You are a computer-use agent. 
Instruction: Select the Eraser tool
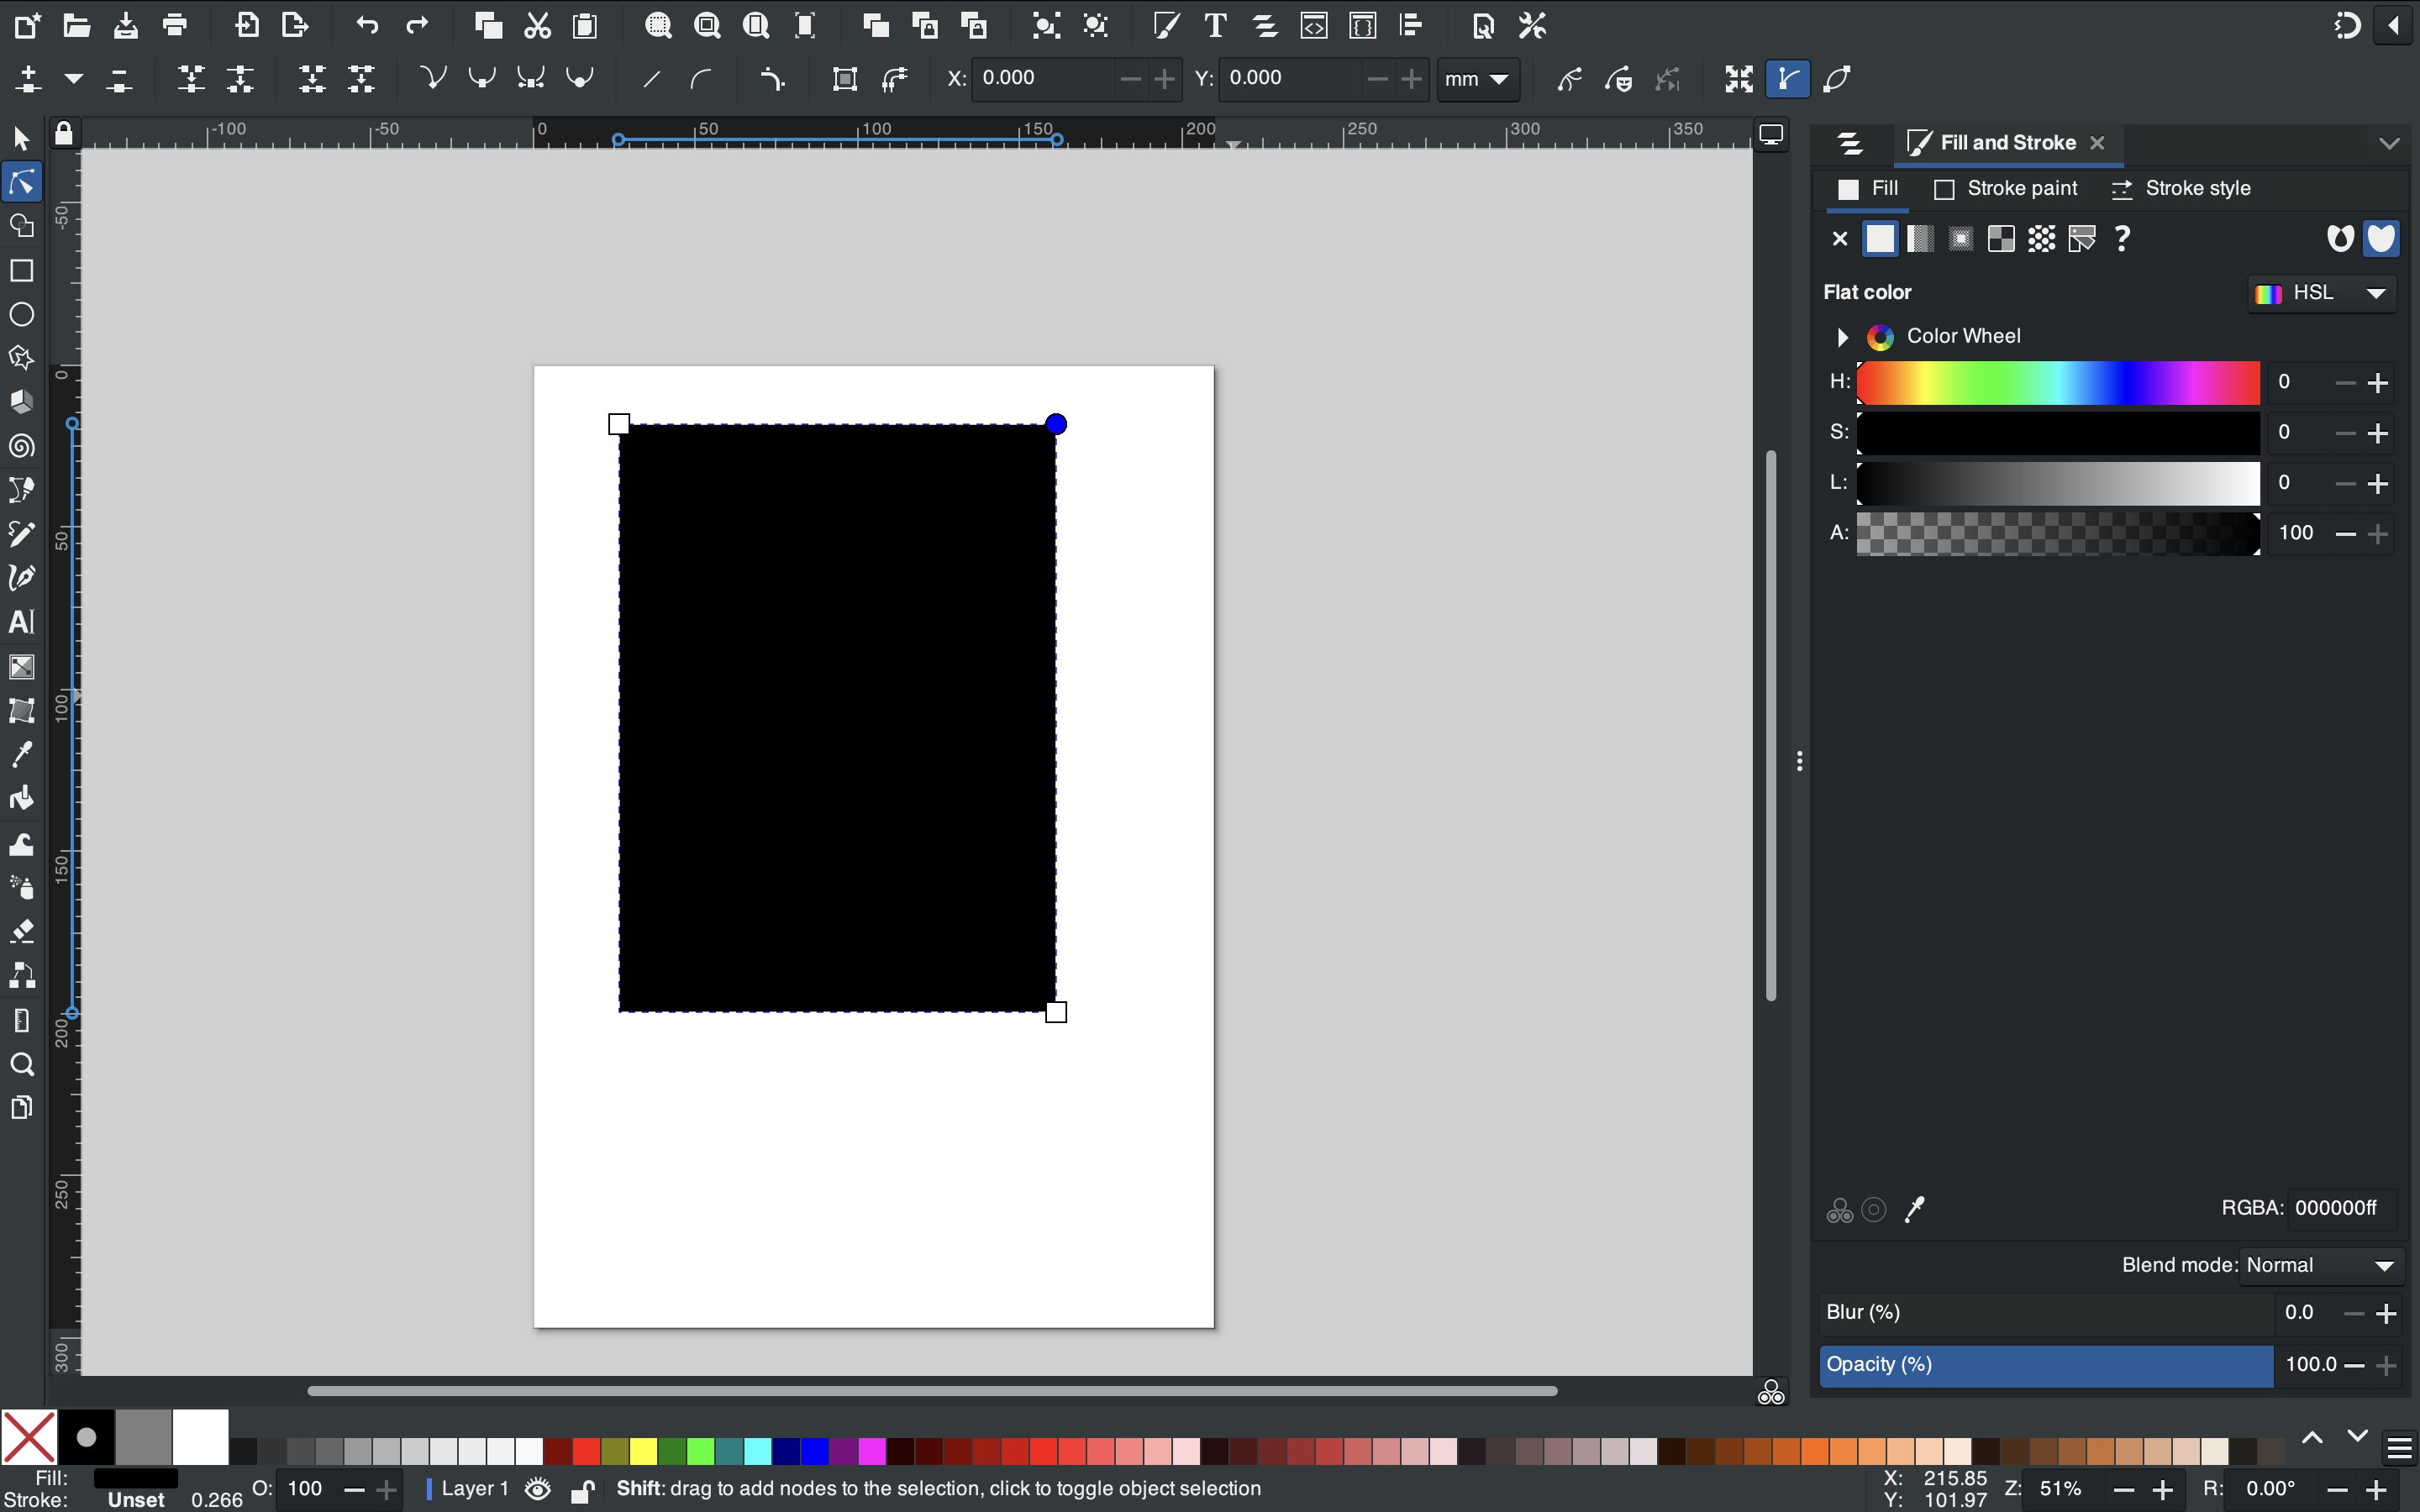22,931
